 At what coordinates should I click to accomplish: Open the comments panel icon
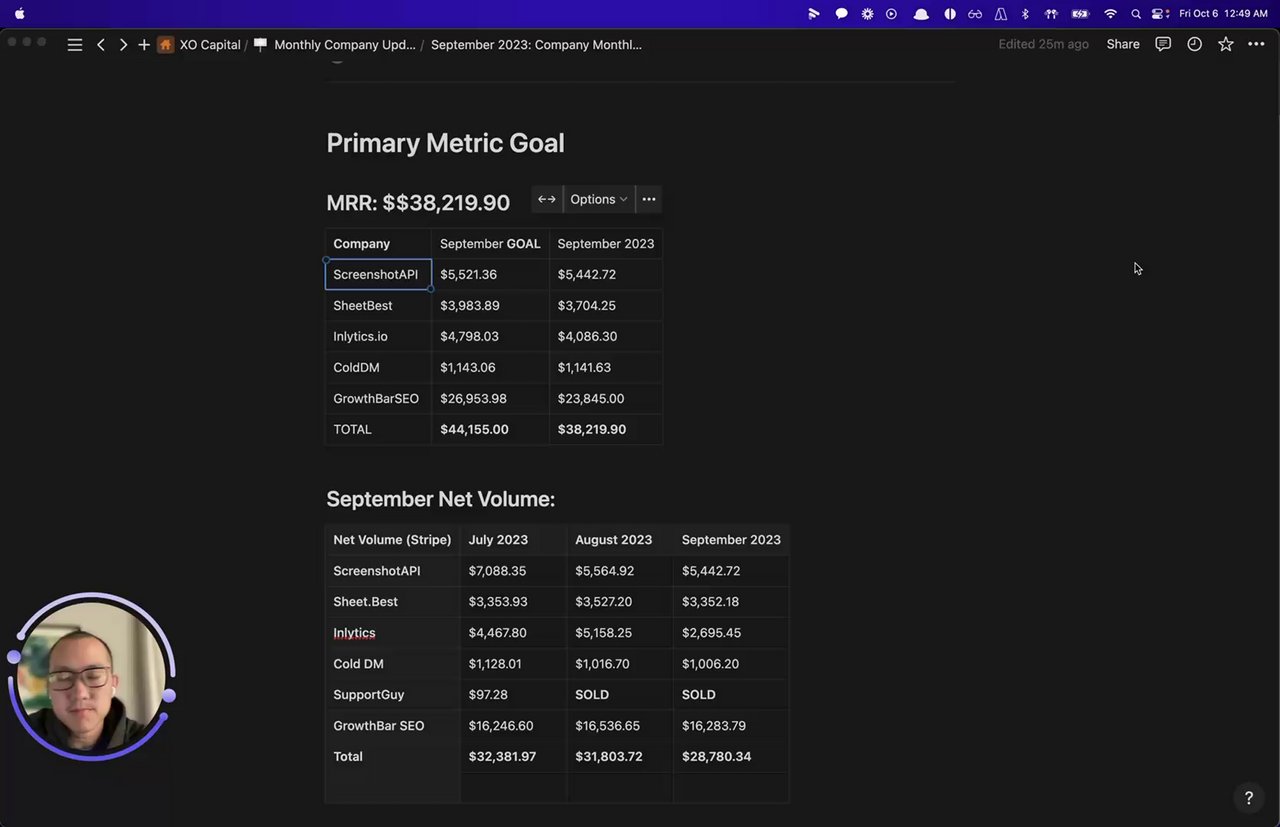(x=1163, y=44)
